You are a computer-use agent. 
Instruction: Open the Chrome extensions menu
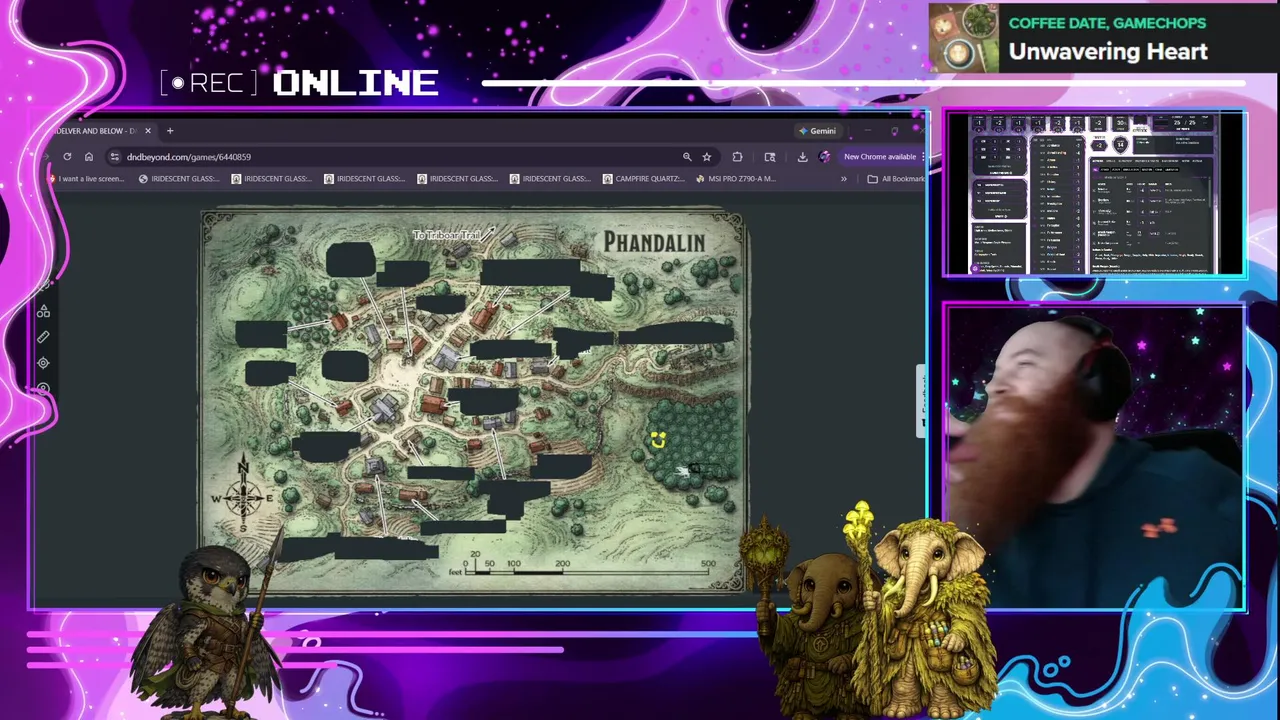(x=737, y=157)
